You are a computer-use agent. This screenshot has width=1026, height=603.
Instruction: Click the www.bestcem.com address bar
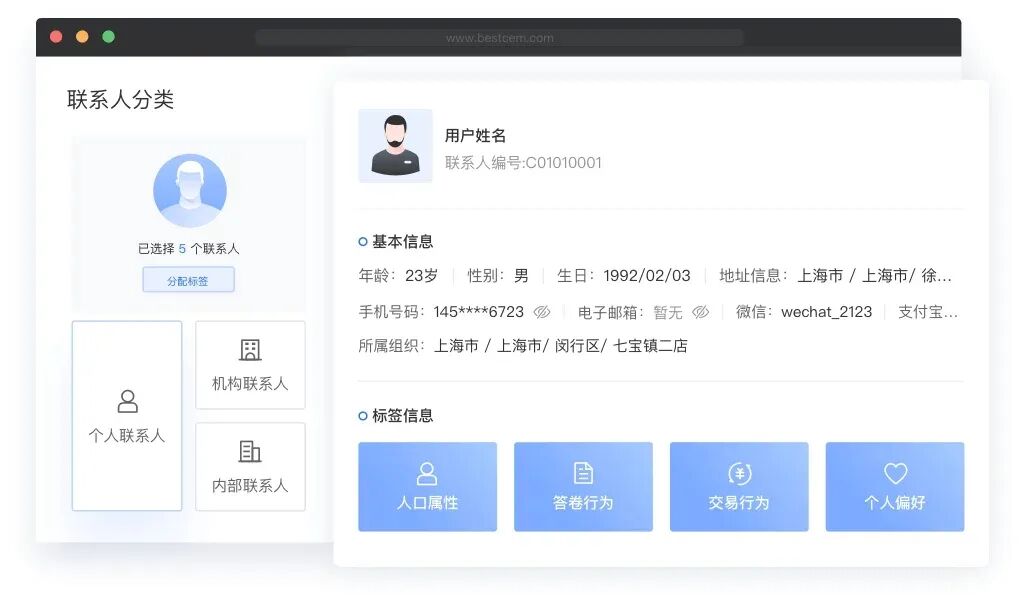(499, 37)
